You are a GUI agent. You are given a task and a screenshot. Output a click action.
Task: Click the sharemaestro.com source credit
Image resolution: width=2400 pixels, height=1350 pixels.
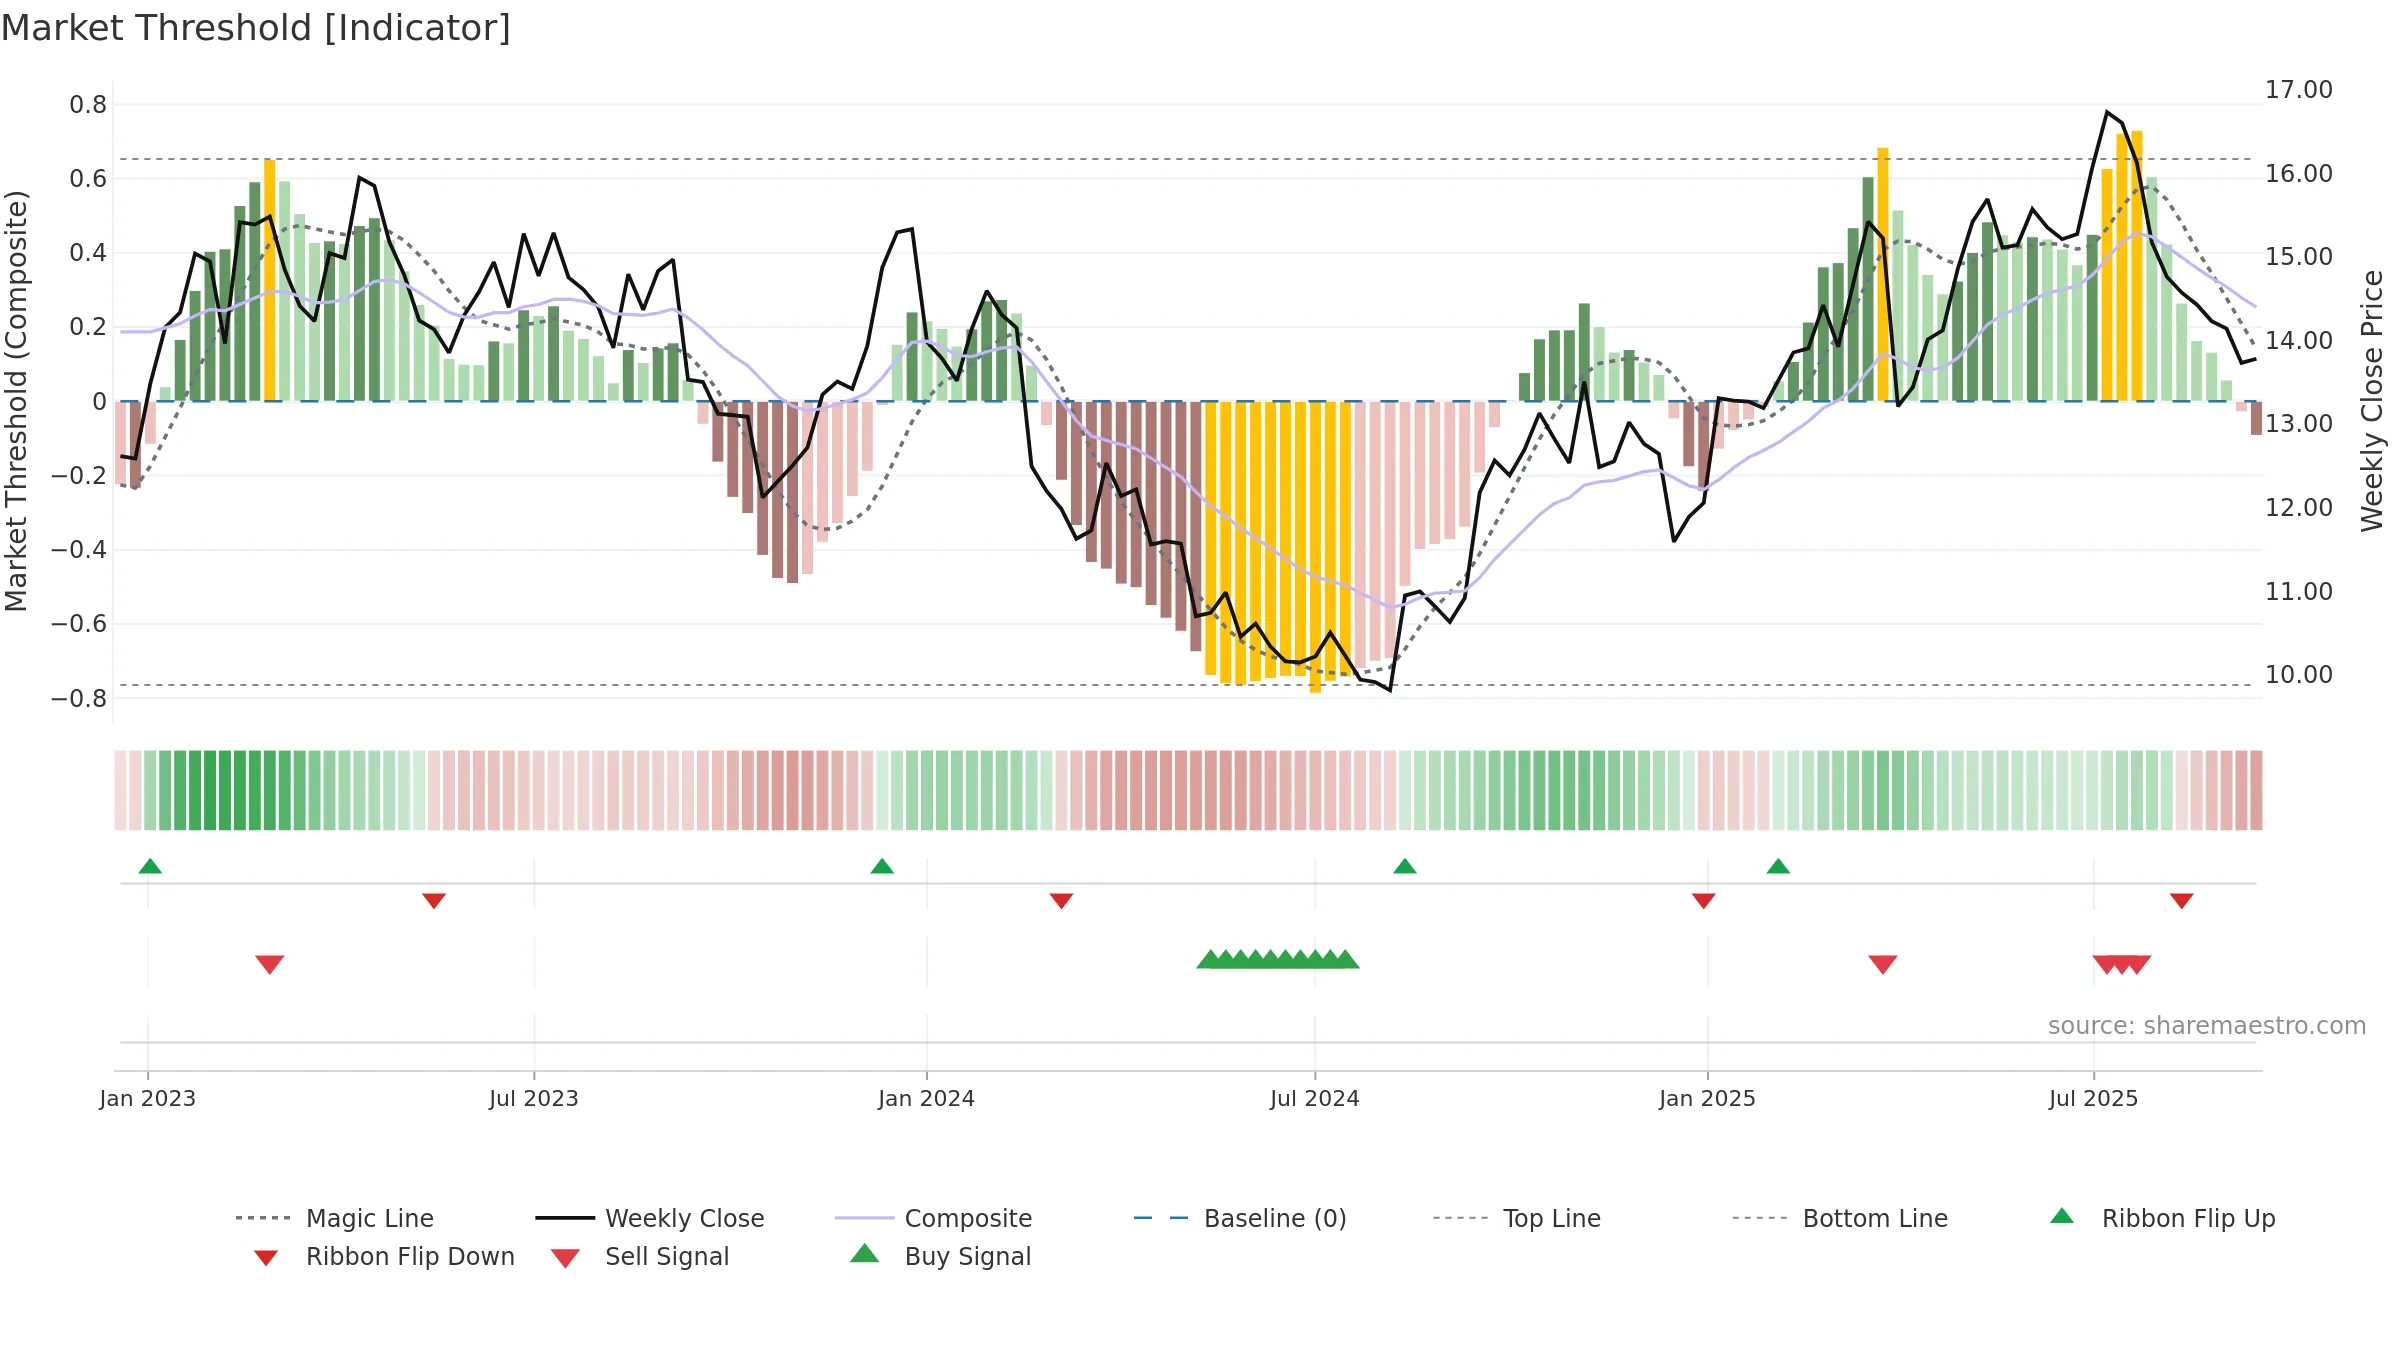2207,1026
